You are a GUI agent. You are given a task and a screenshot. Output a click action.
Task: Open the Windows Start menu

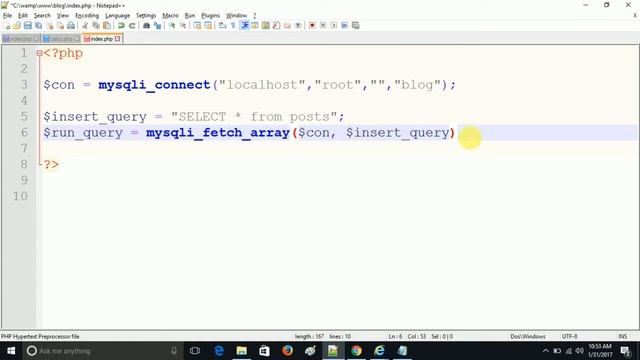click(x=11, y=351)
